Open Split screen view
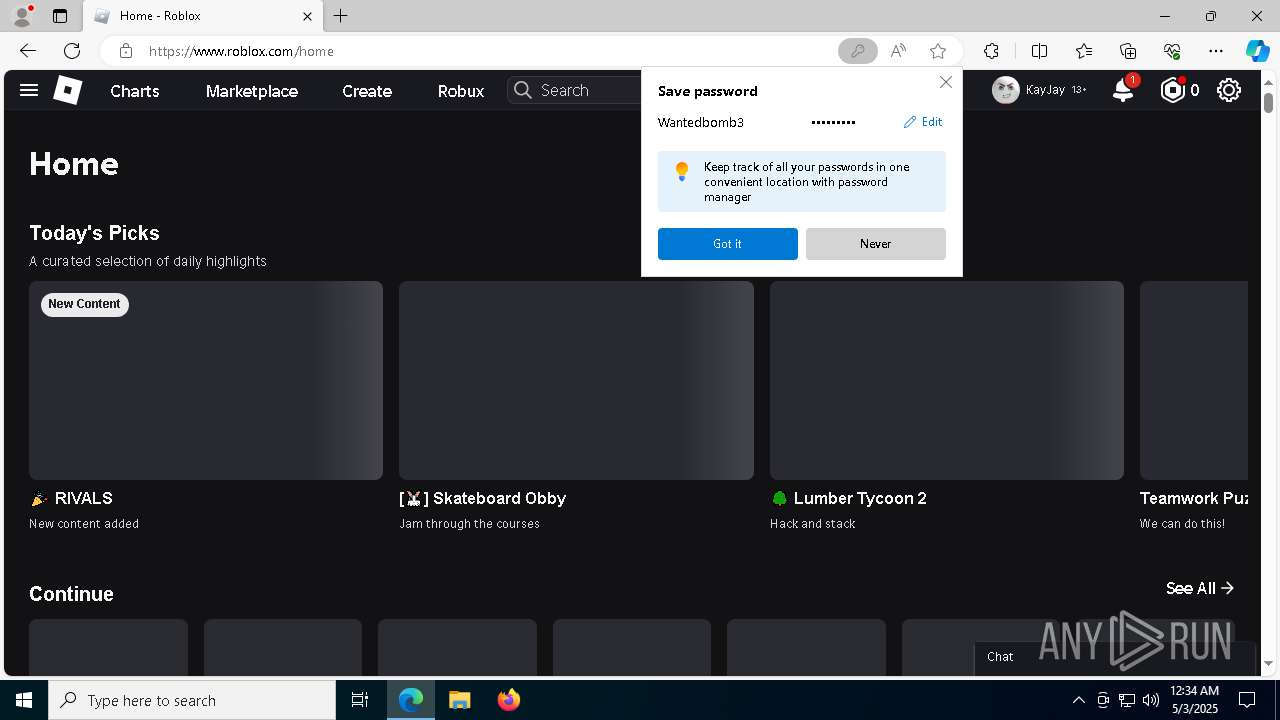 click(x=1039, y=51)
